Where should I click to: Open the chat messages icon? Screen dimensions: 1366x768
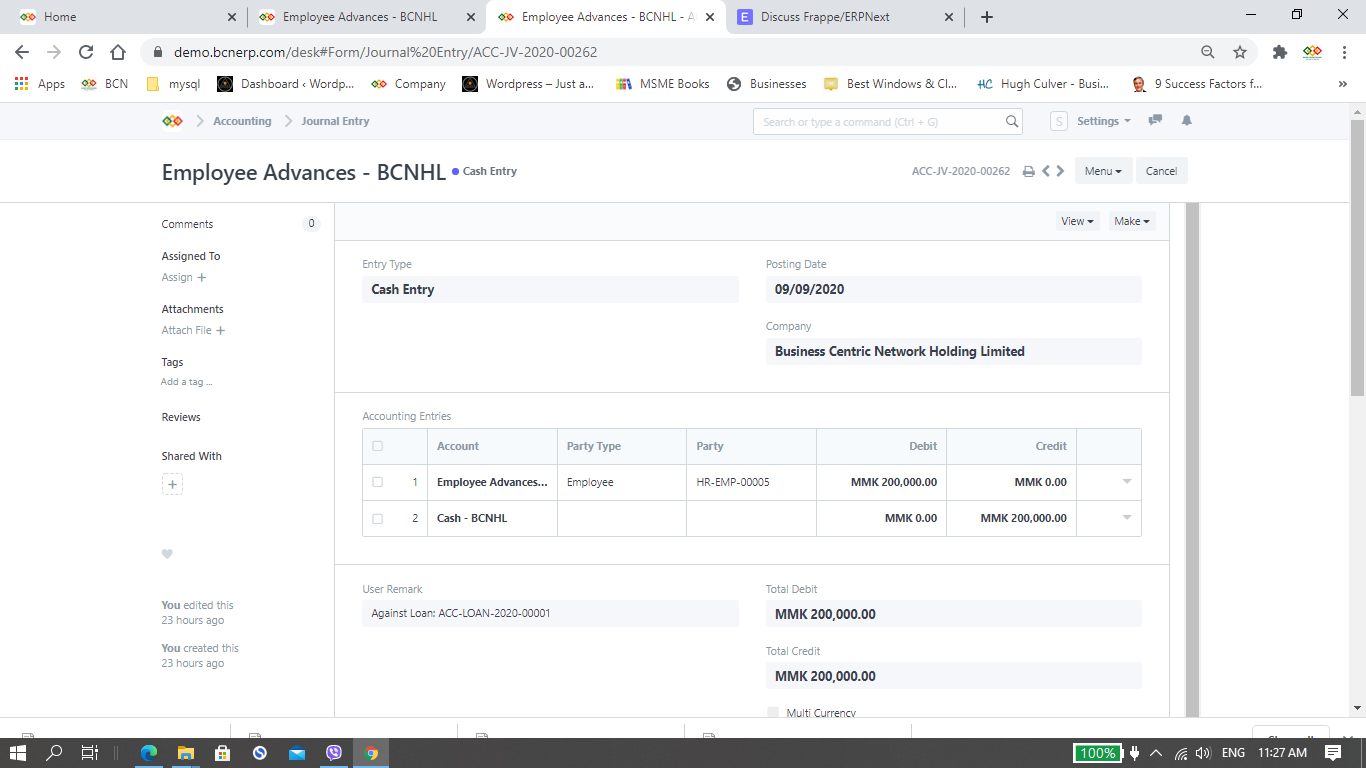pyautogui.click(x=1155, y=121)
